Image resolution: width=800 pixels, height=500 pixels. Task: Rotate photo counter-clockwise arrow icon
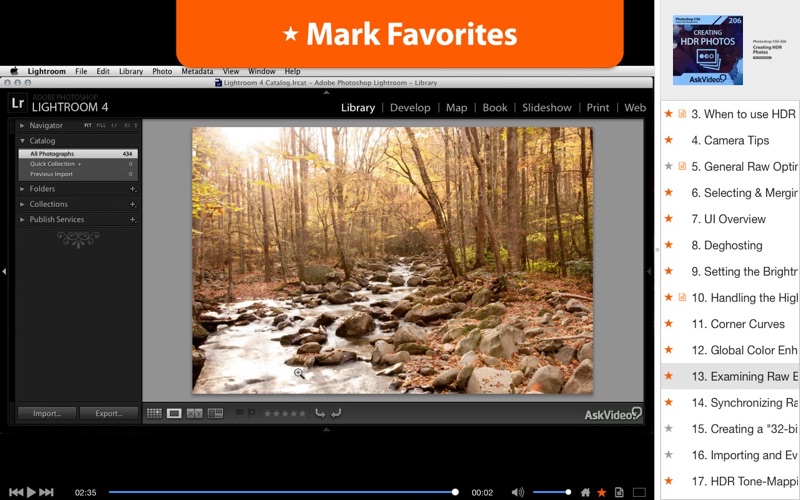320,413
